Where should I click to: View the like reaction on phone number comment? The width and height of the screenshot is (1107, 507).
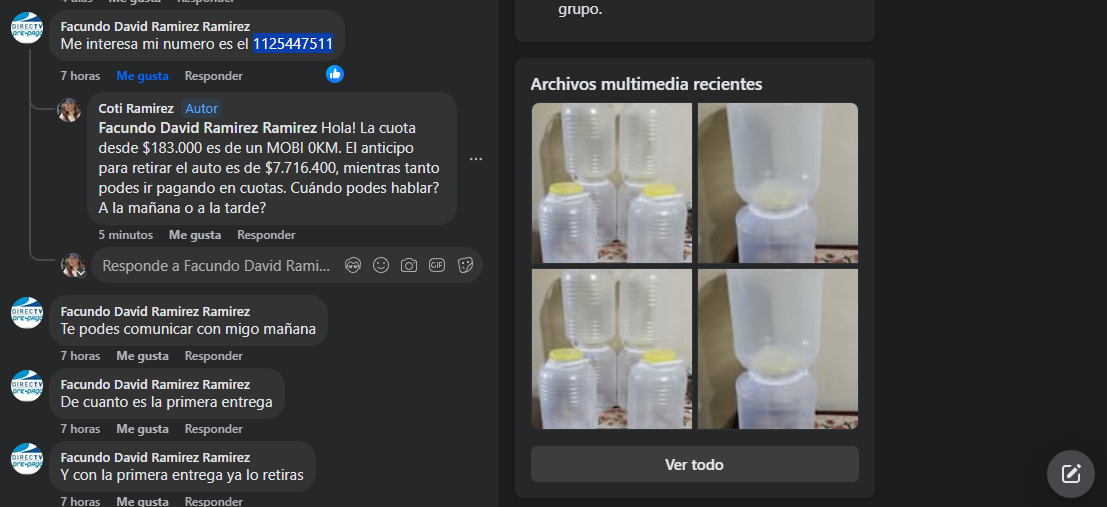[x=335, y=73]
